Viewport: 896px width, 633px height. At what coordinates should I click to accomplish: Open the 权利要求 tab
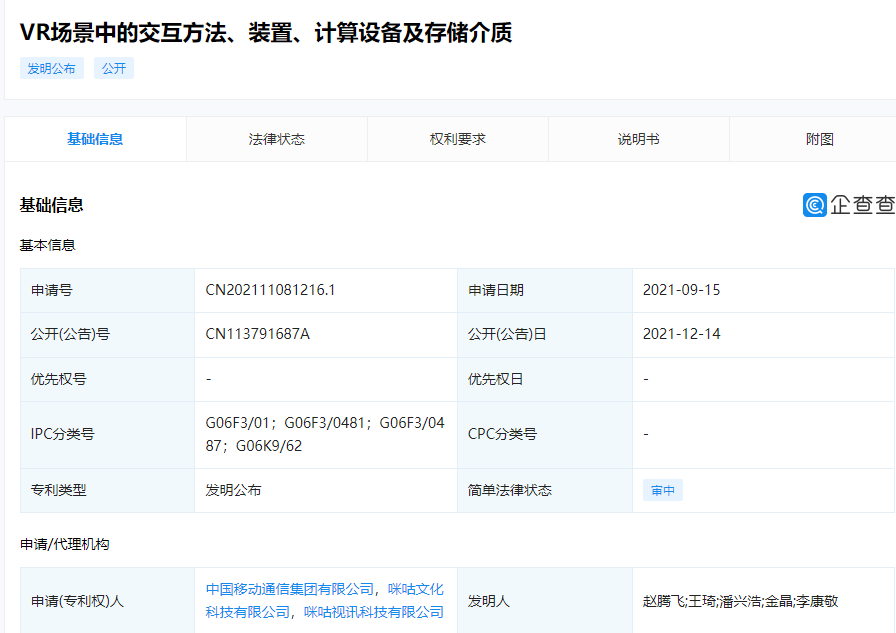coord(458,139)
